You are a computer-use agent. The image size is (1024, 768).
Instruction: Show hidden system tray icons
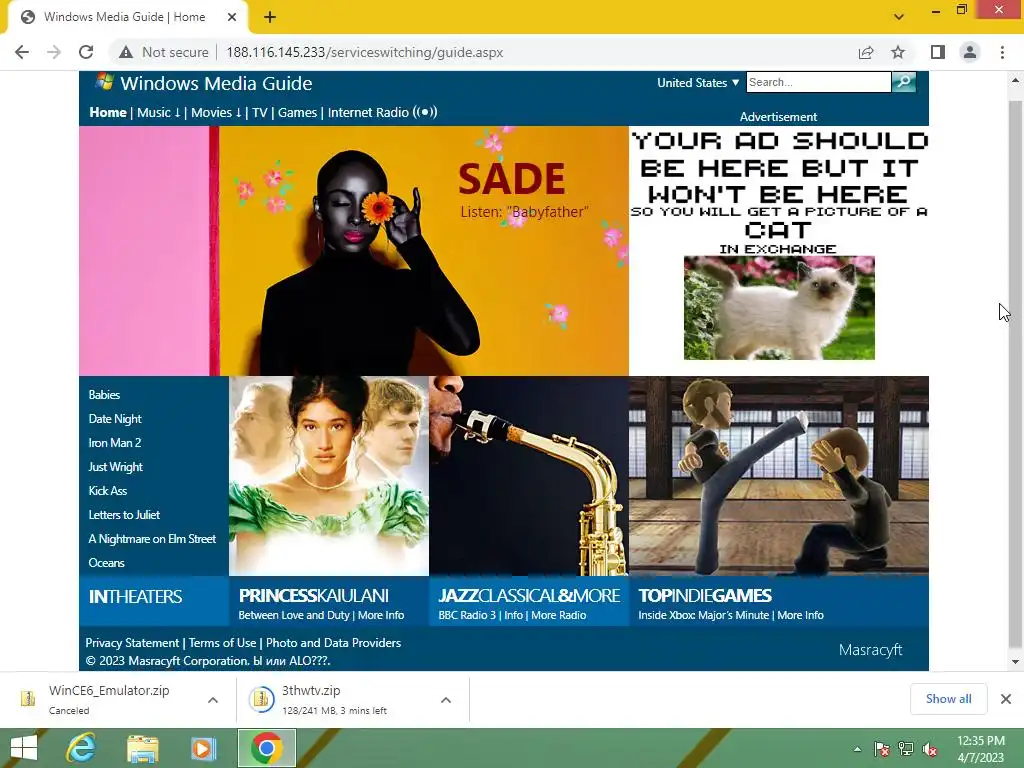[x=857, y=749]
